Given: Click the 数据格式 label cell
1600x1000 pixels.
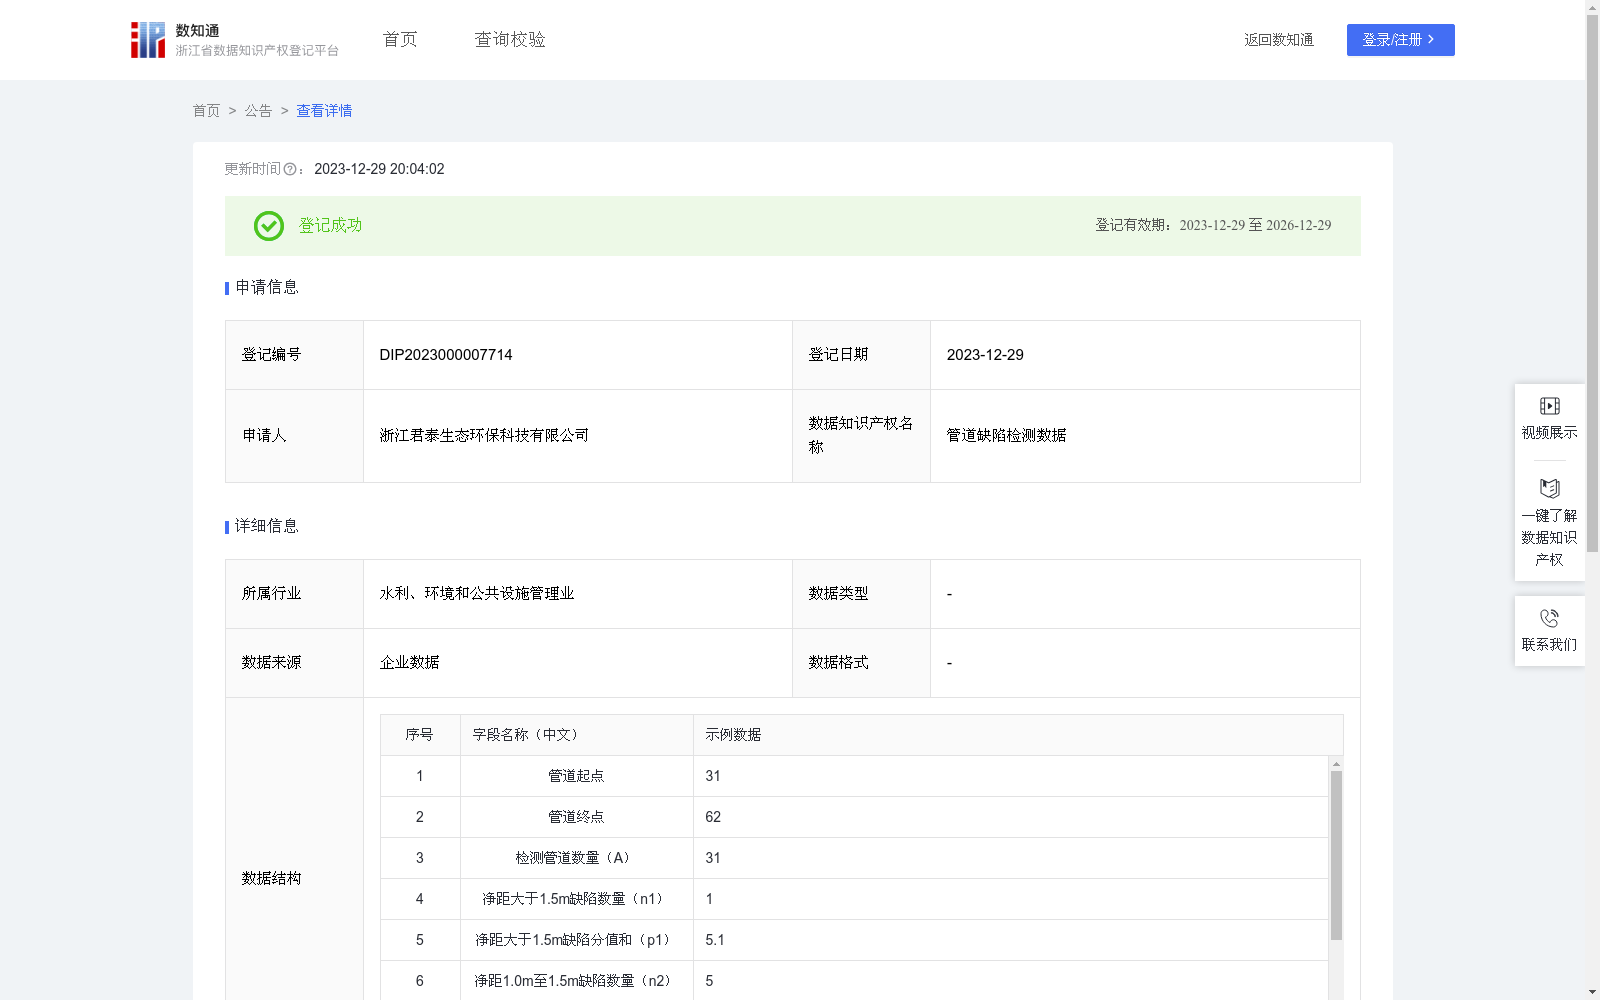Looking at the screenshot, I should [861, 663].
